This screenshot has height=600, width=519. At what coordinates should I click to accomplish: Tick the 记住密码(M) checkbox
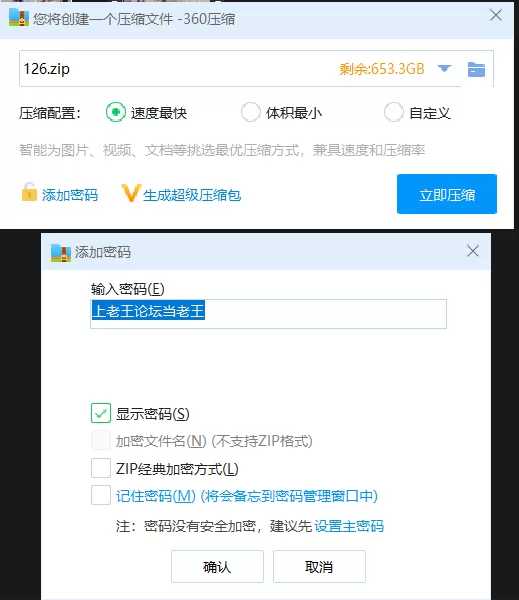[x=101, y=495]
